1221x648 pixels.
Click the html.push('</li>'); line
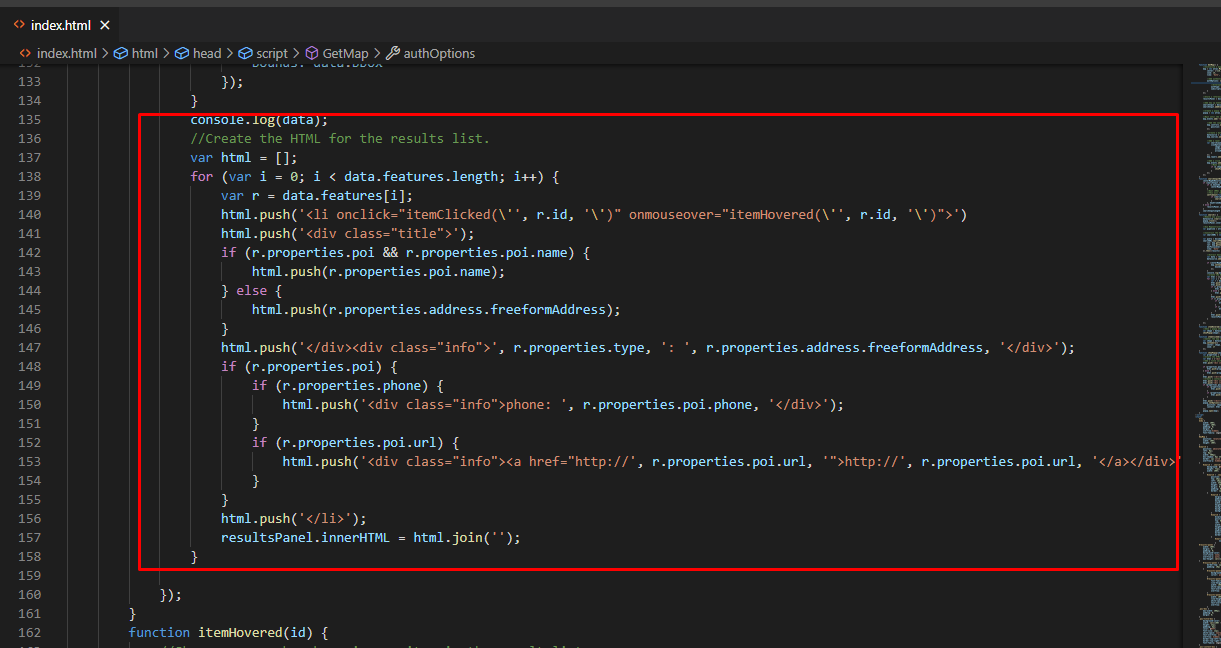[x=294, y=518]
